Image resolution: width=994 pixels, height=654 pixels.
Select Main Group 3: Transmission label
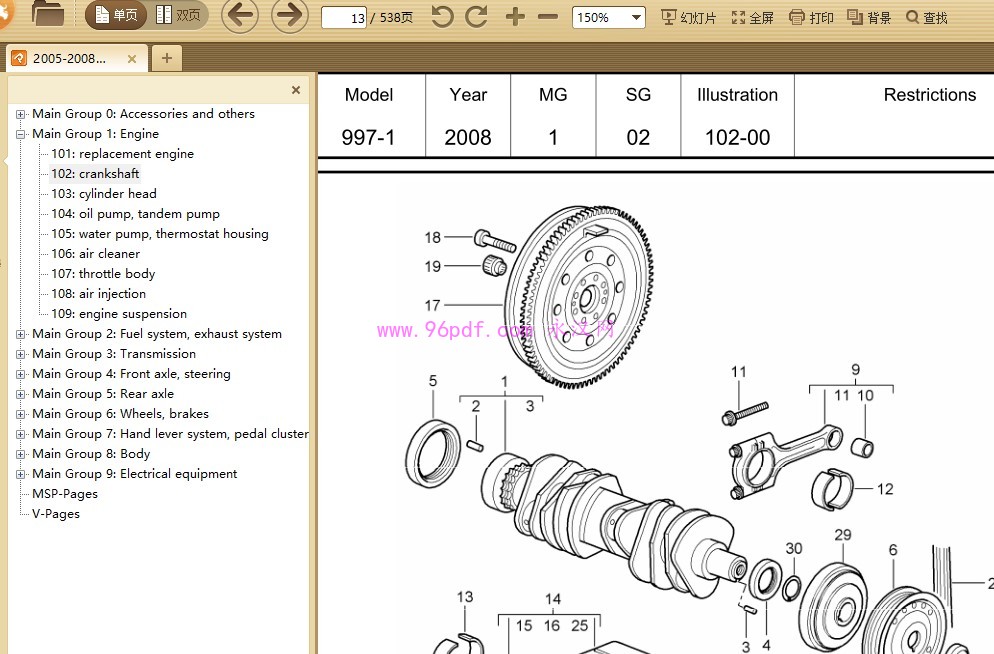(114, 354)
